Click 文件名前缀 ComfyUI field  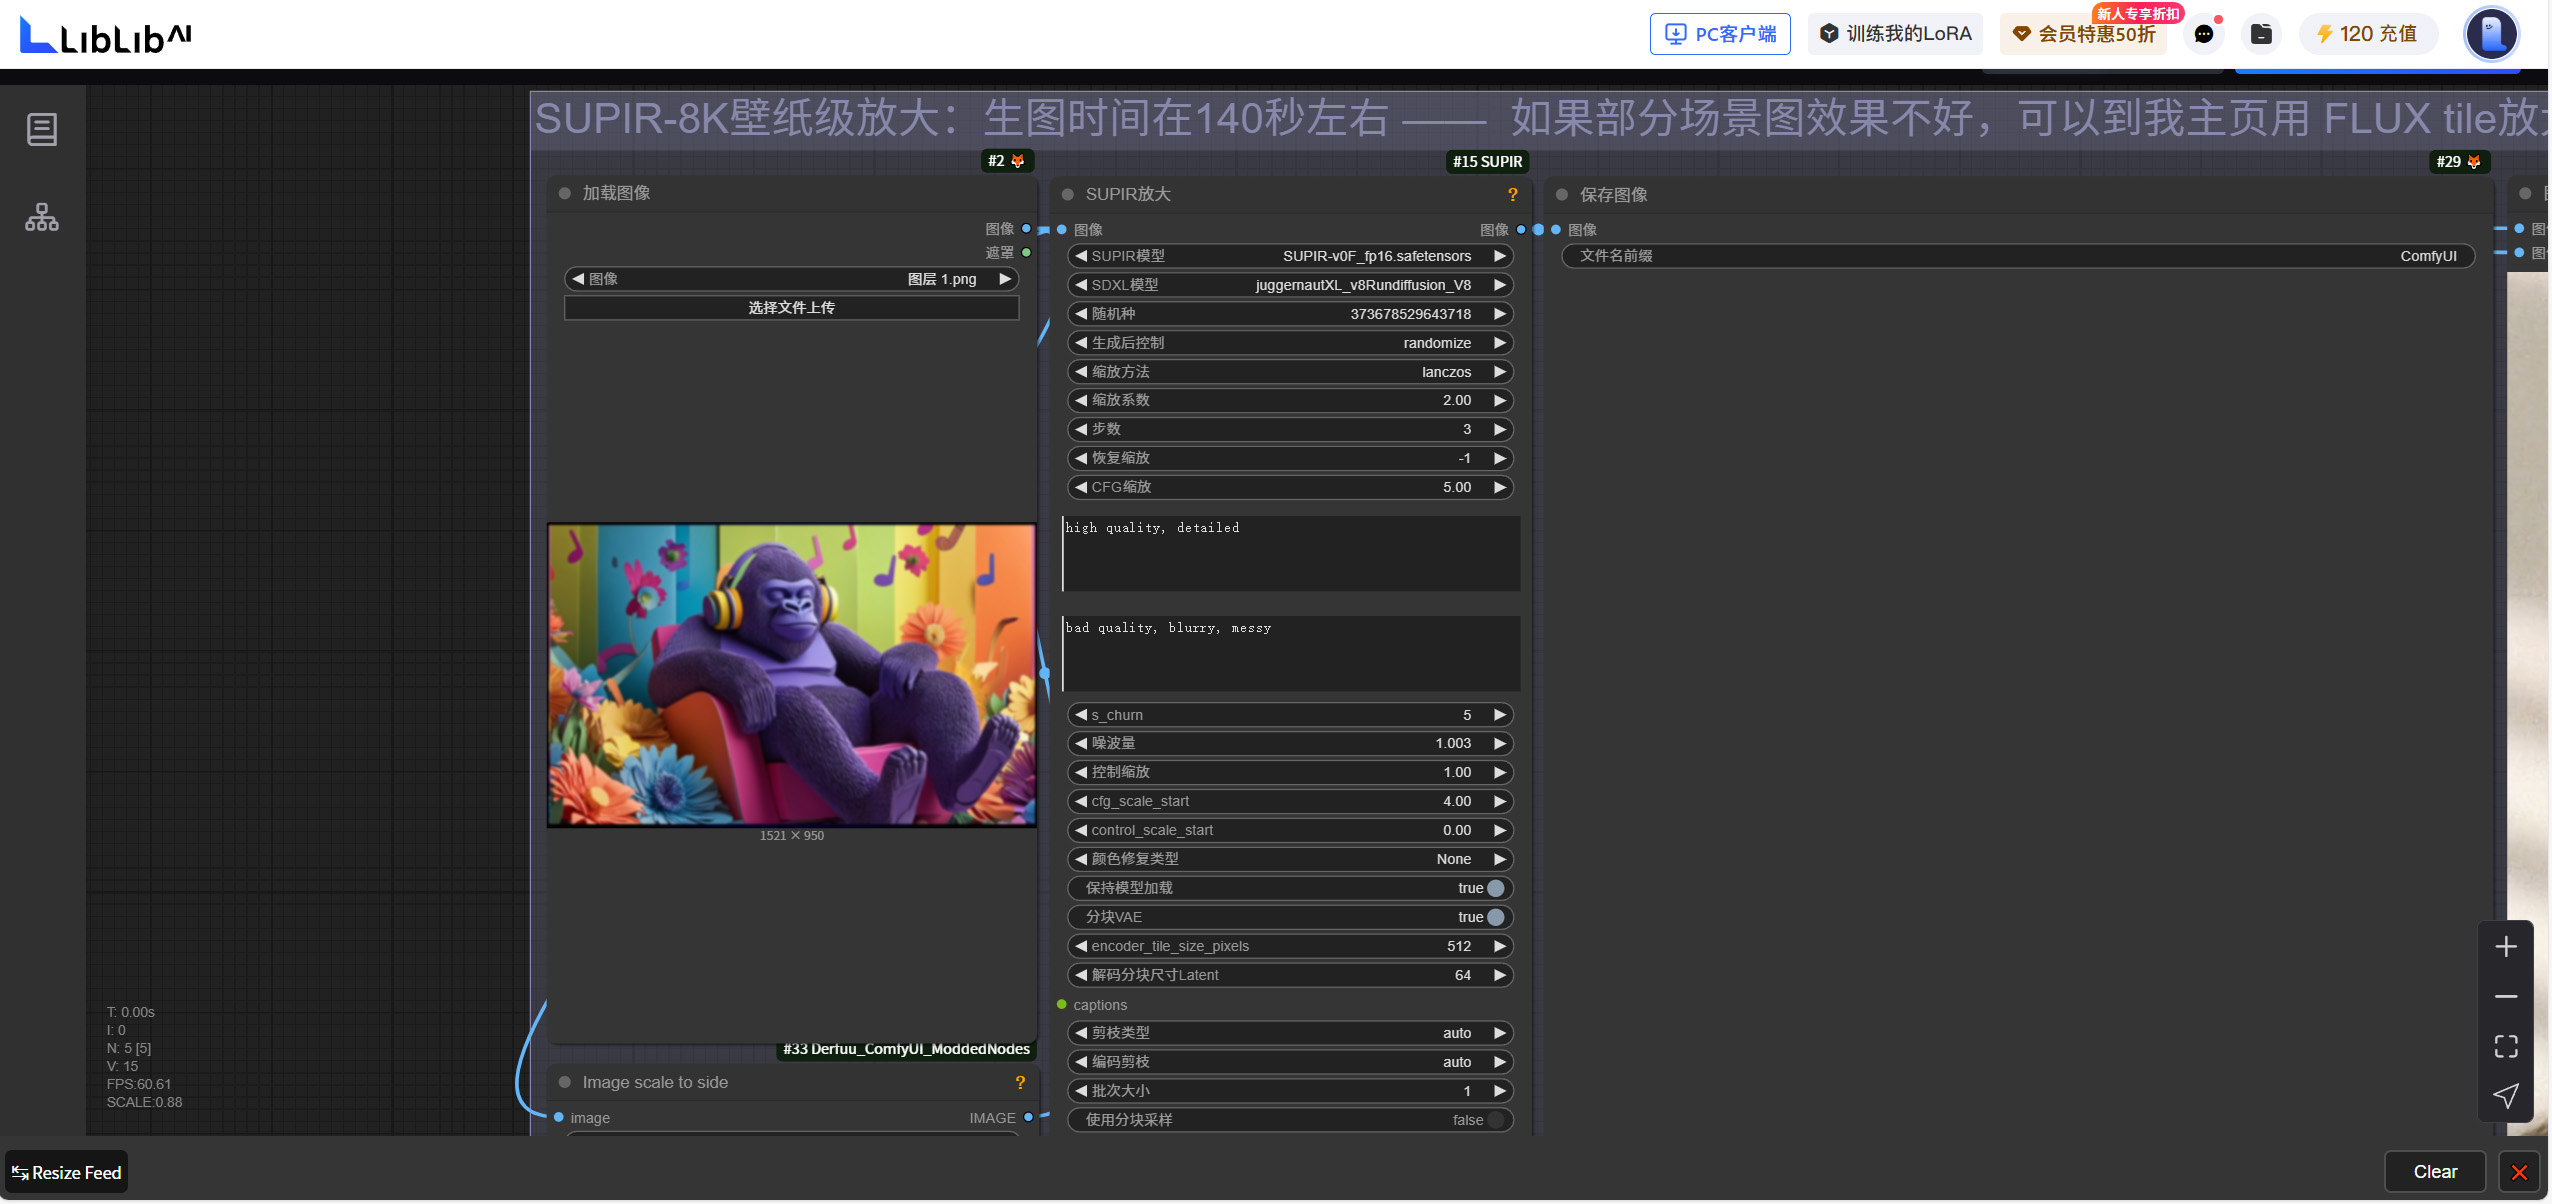(x=2018, y=256)
